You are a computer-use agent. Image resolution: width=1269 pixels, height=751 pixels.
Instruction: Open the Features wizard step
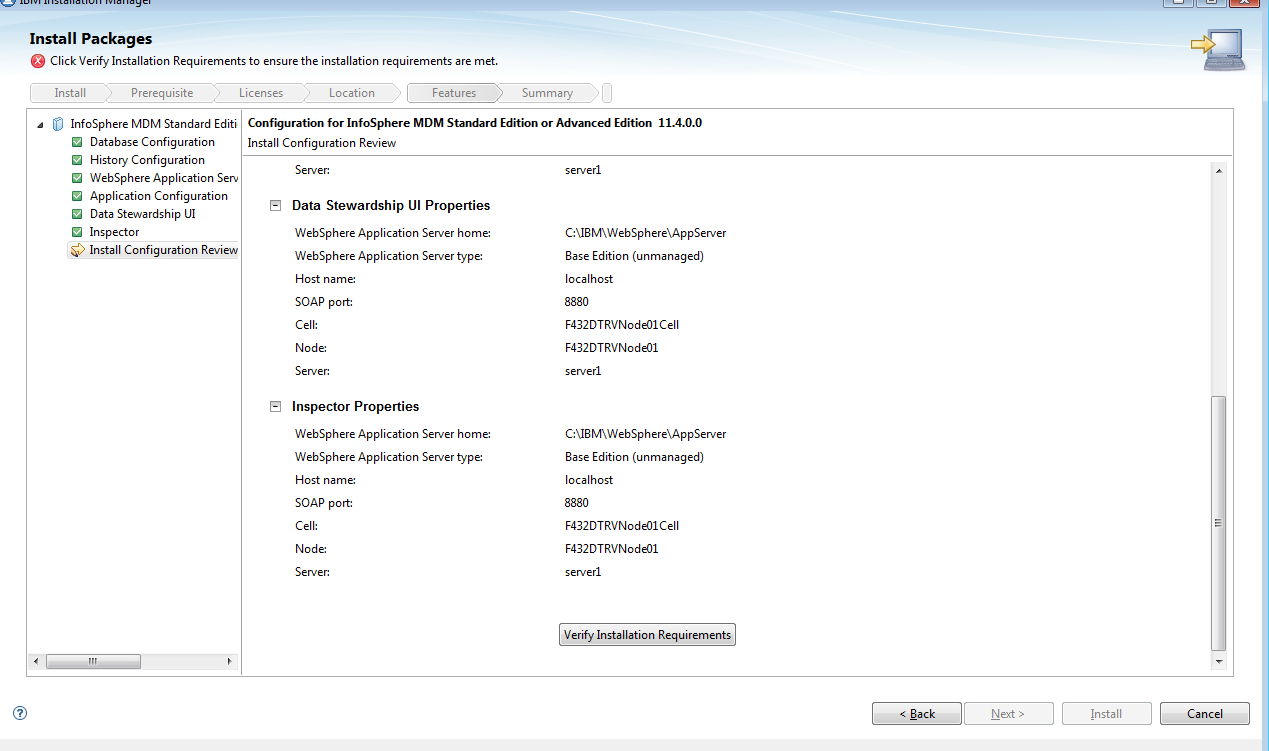(454, 93)
